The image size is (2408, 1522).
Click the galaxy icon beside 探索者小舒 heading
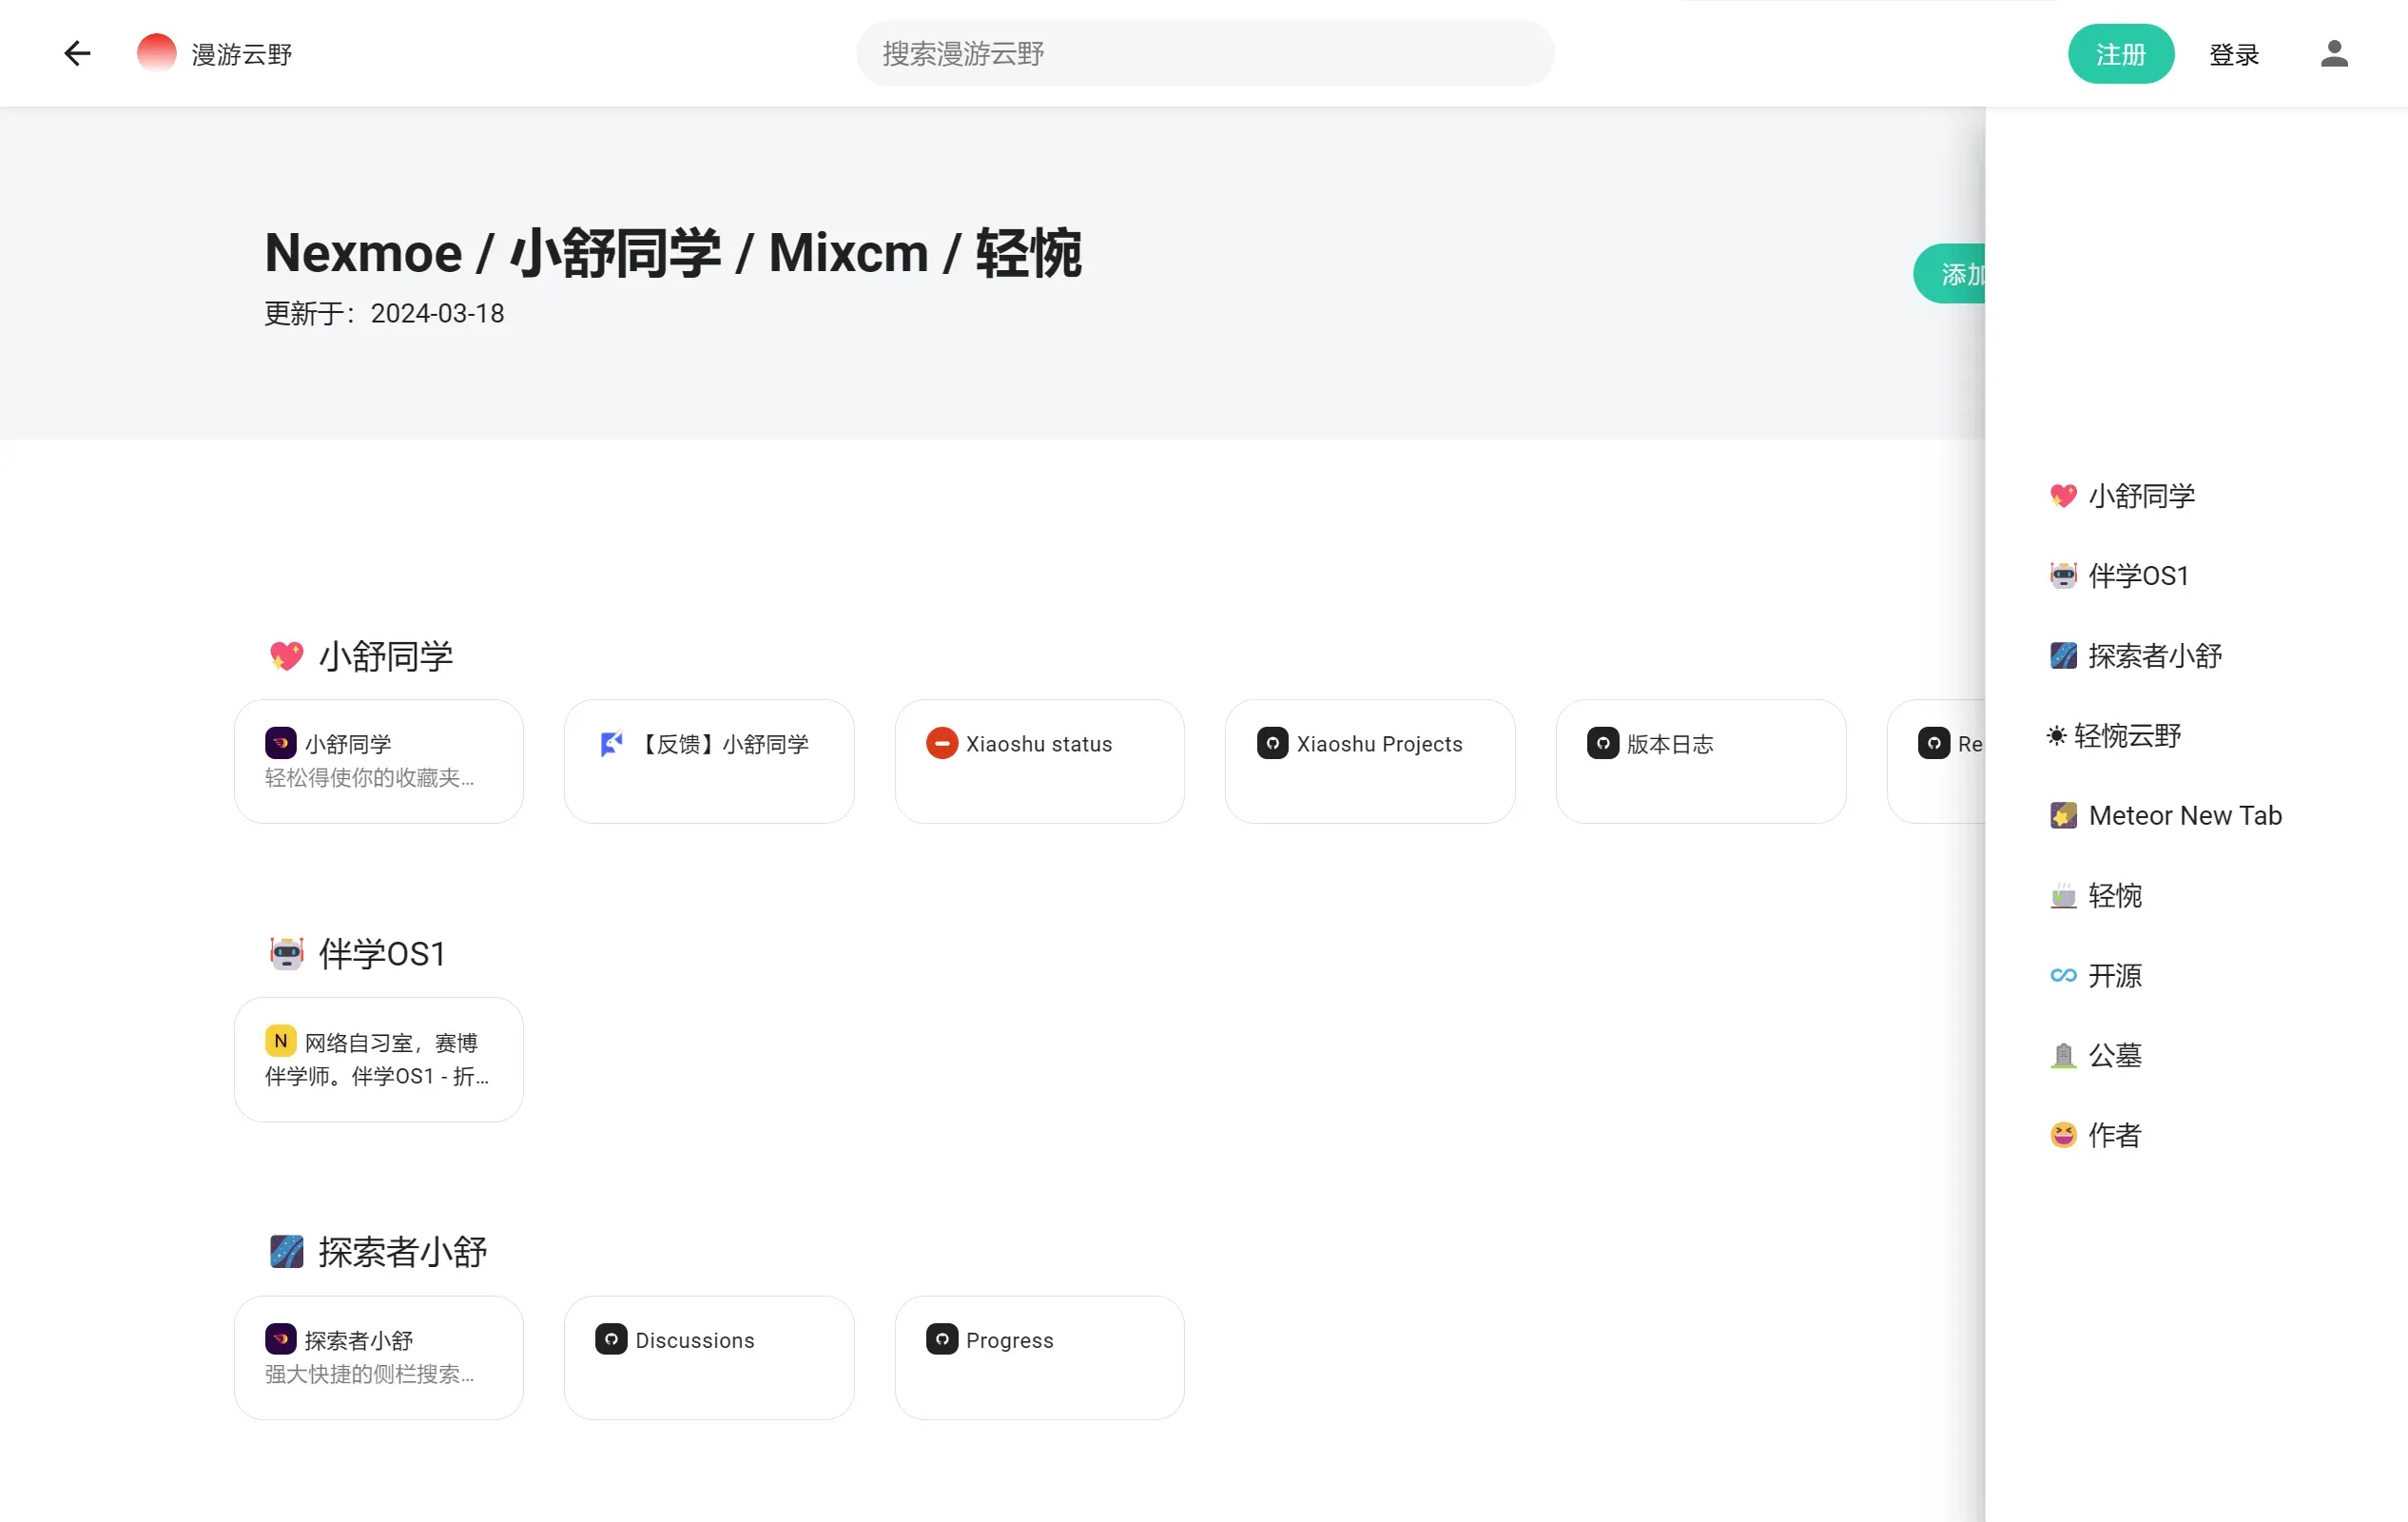(286, 1251)
